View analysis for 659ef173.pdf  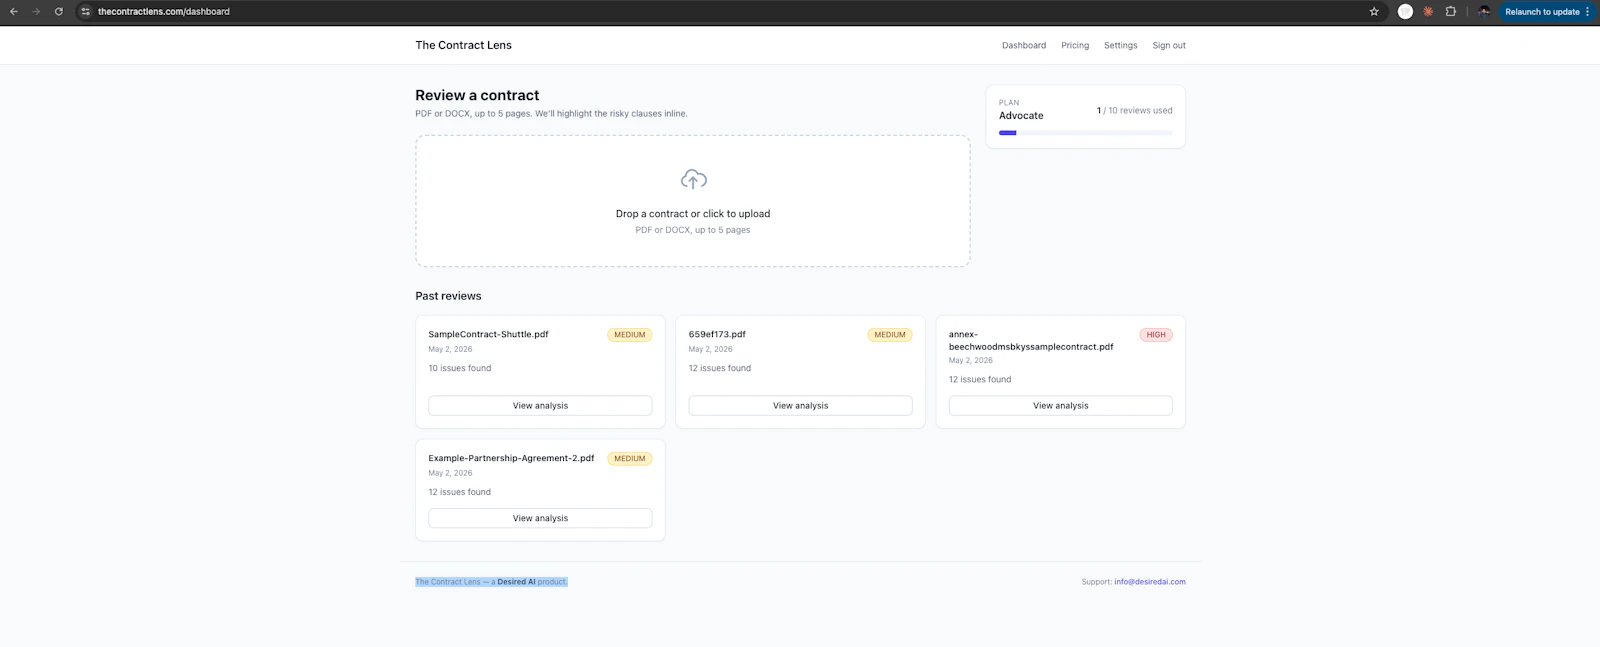[x=800, y=406]
